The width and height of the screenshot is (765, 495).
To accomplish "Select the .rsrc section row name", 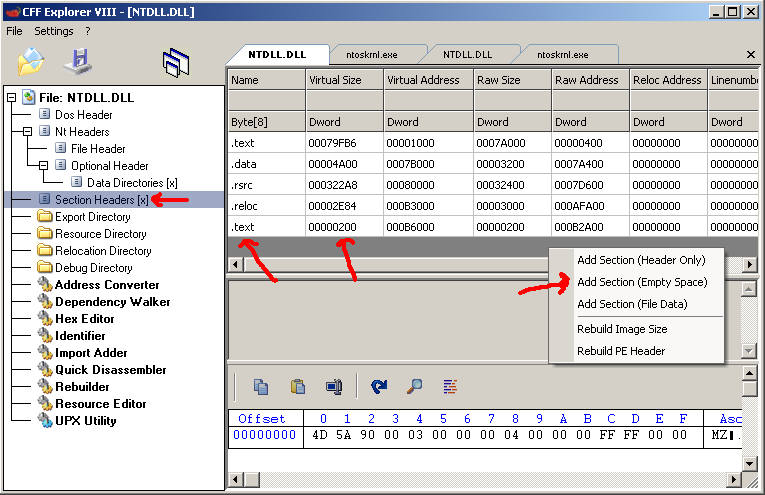I will click(x=242, y=185).
